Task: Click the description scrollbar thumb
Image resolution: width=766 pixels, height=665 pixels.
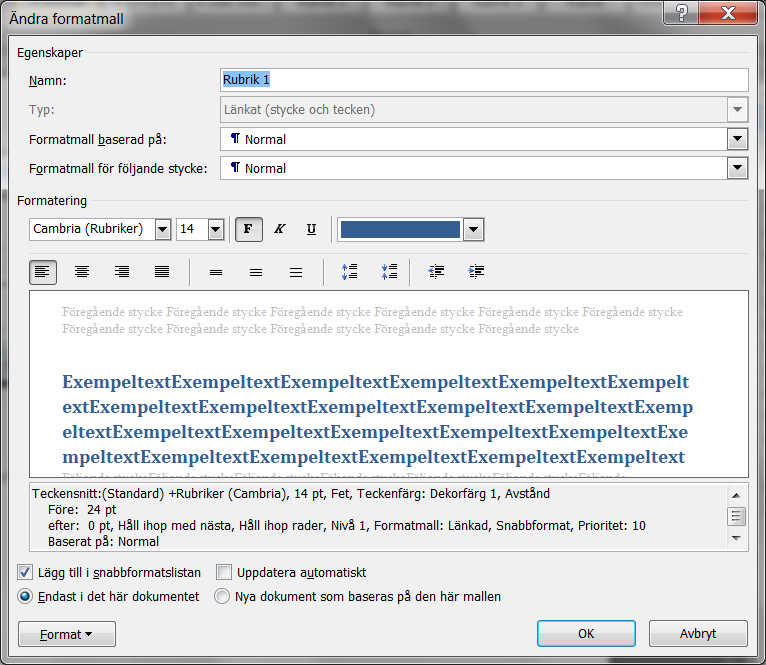Action: tap(737, 516)
